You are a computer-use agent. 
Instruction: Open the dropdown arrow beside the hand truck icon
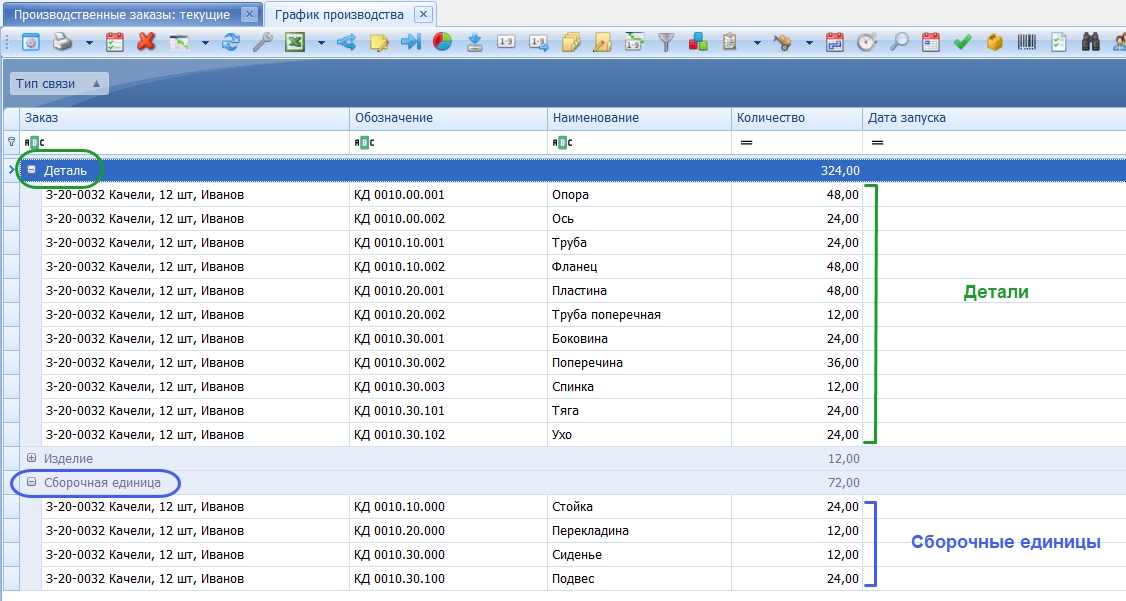click(809, 43)
